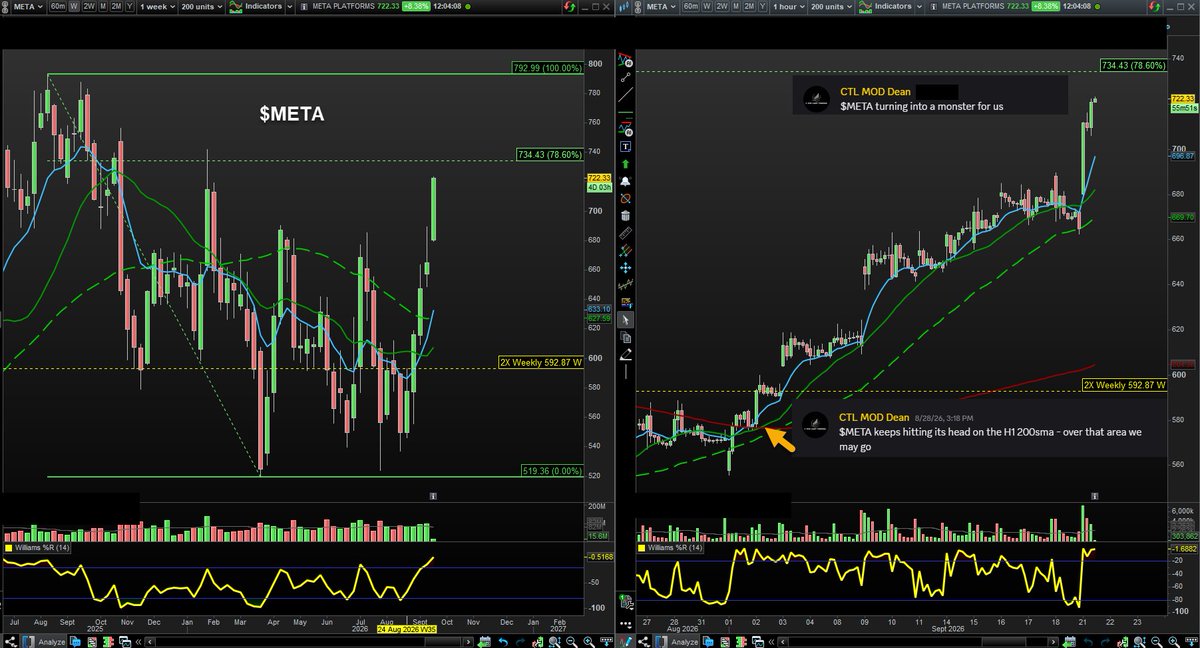The width and height of the screenshot is (1200, 648).
Task: Choose the blue crosshair move tool
Action: [x=625, y=268]
